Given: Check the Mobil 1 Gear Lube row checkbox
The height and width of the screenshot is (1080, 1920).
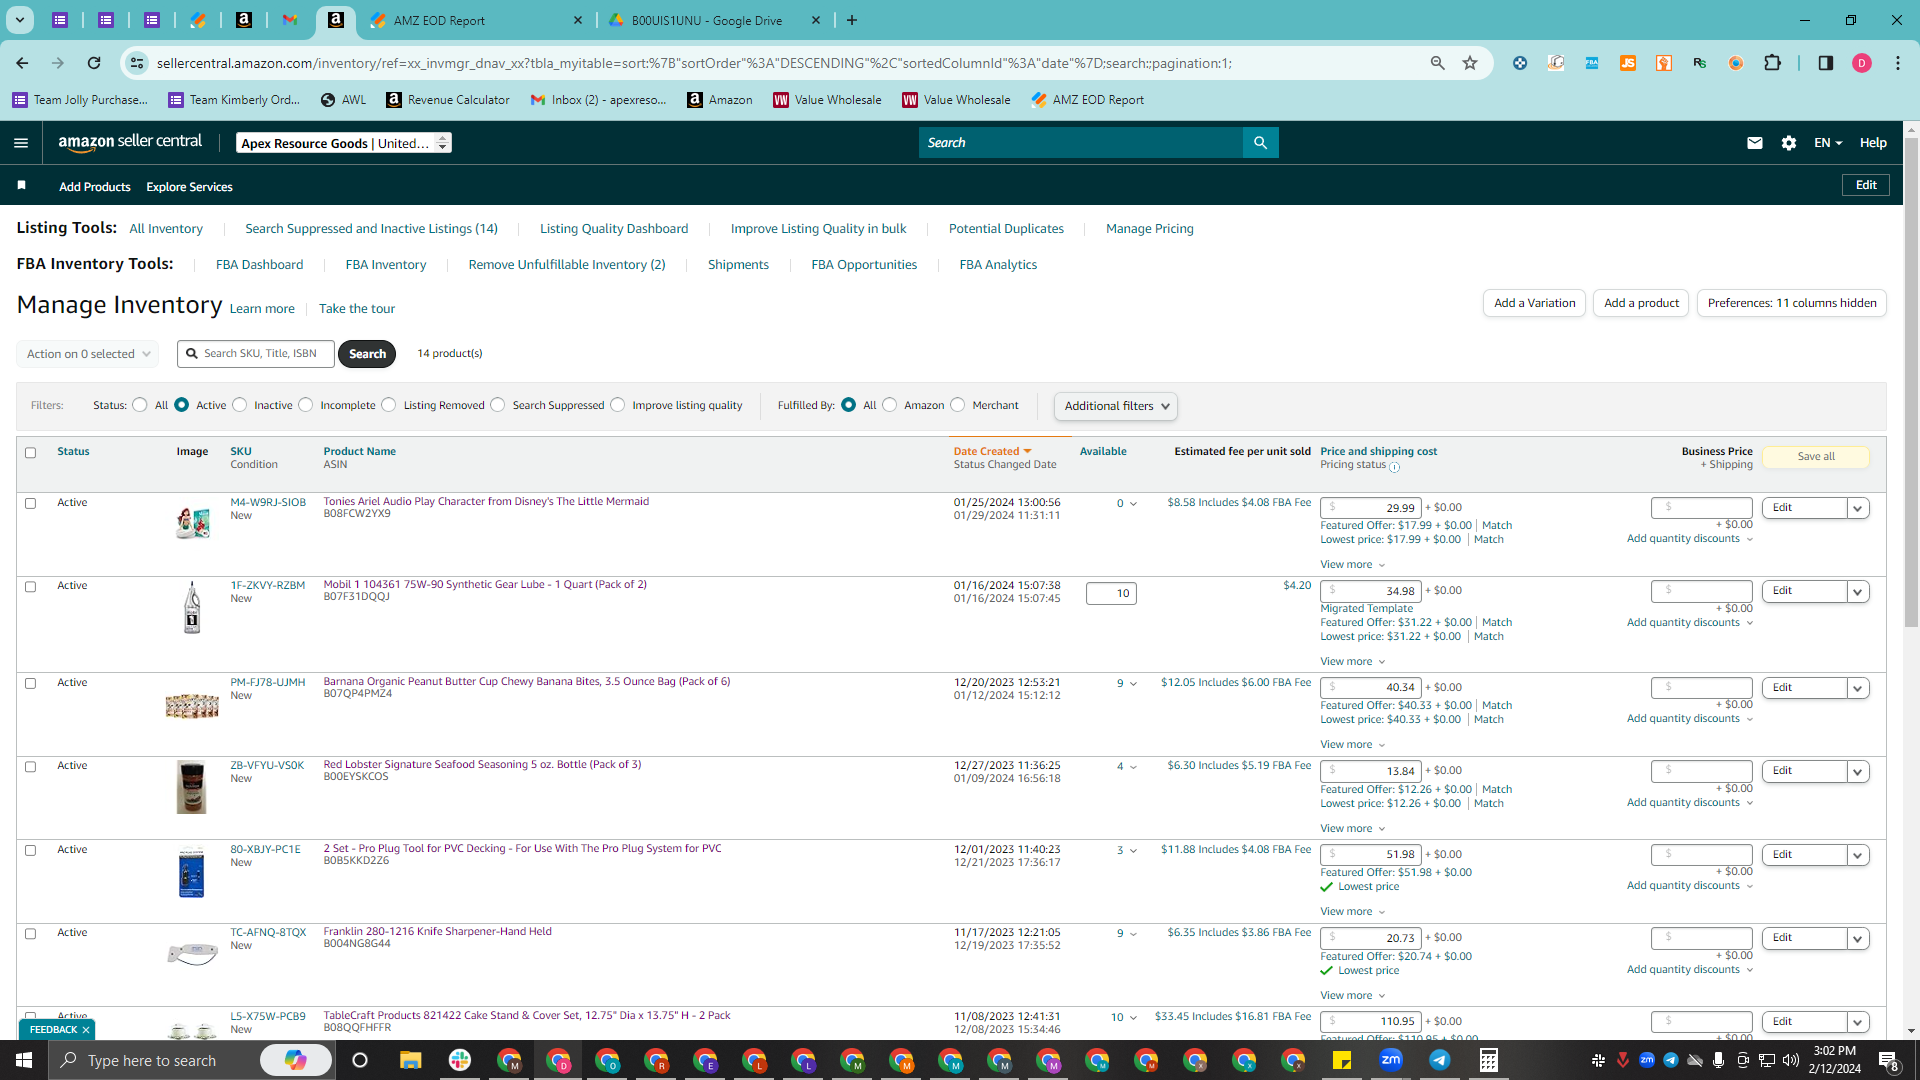Looking at the screenshot, I should click(30, 587).
